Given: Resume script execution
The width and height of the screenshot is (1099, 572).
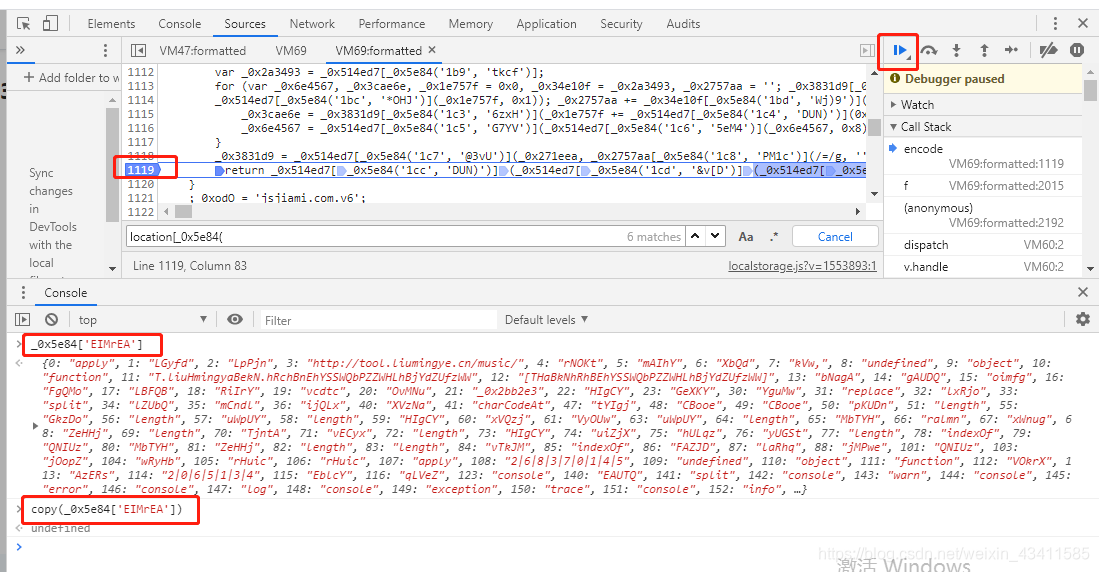Looking at the screenshot, I should pos(900,50).
